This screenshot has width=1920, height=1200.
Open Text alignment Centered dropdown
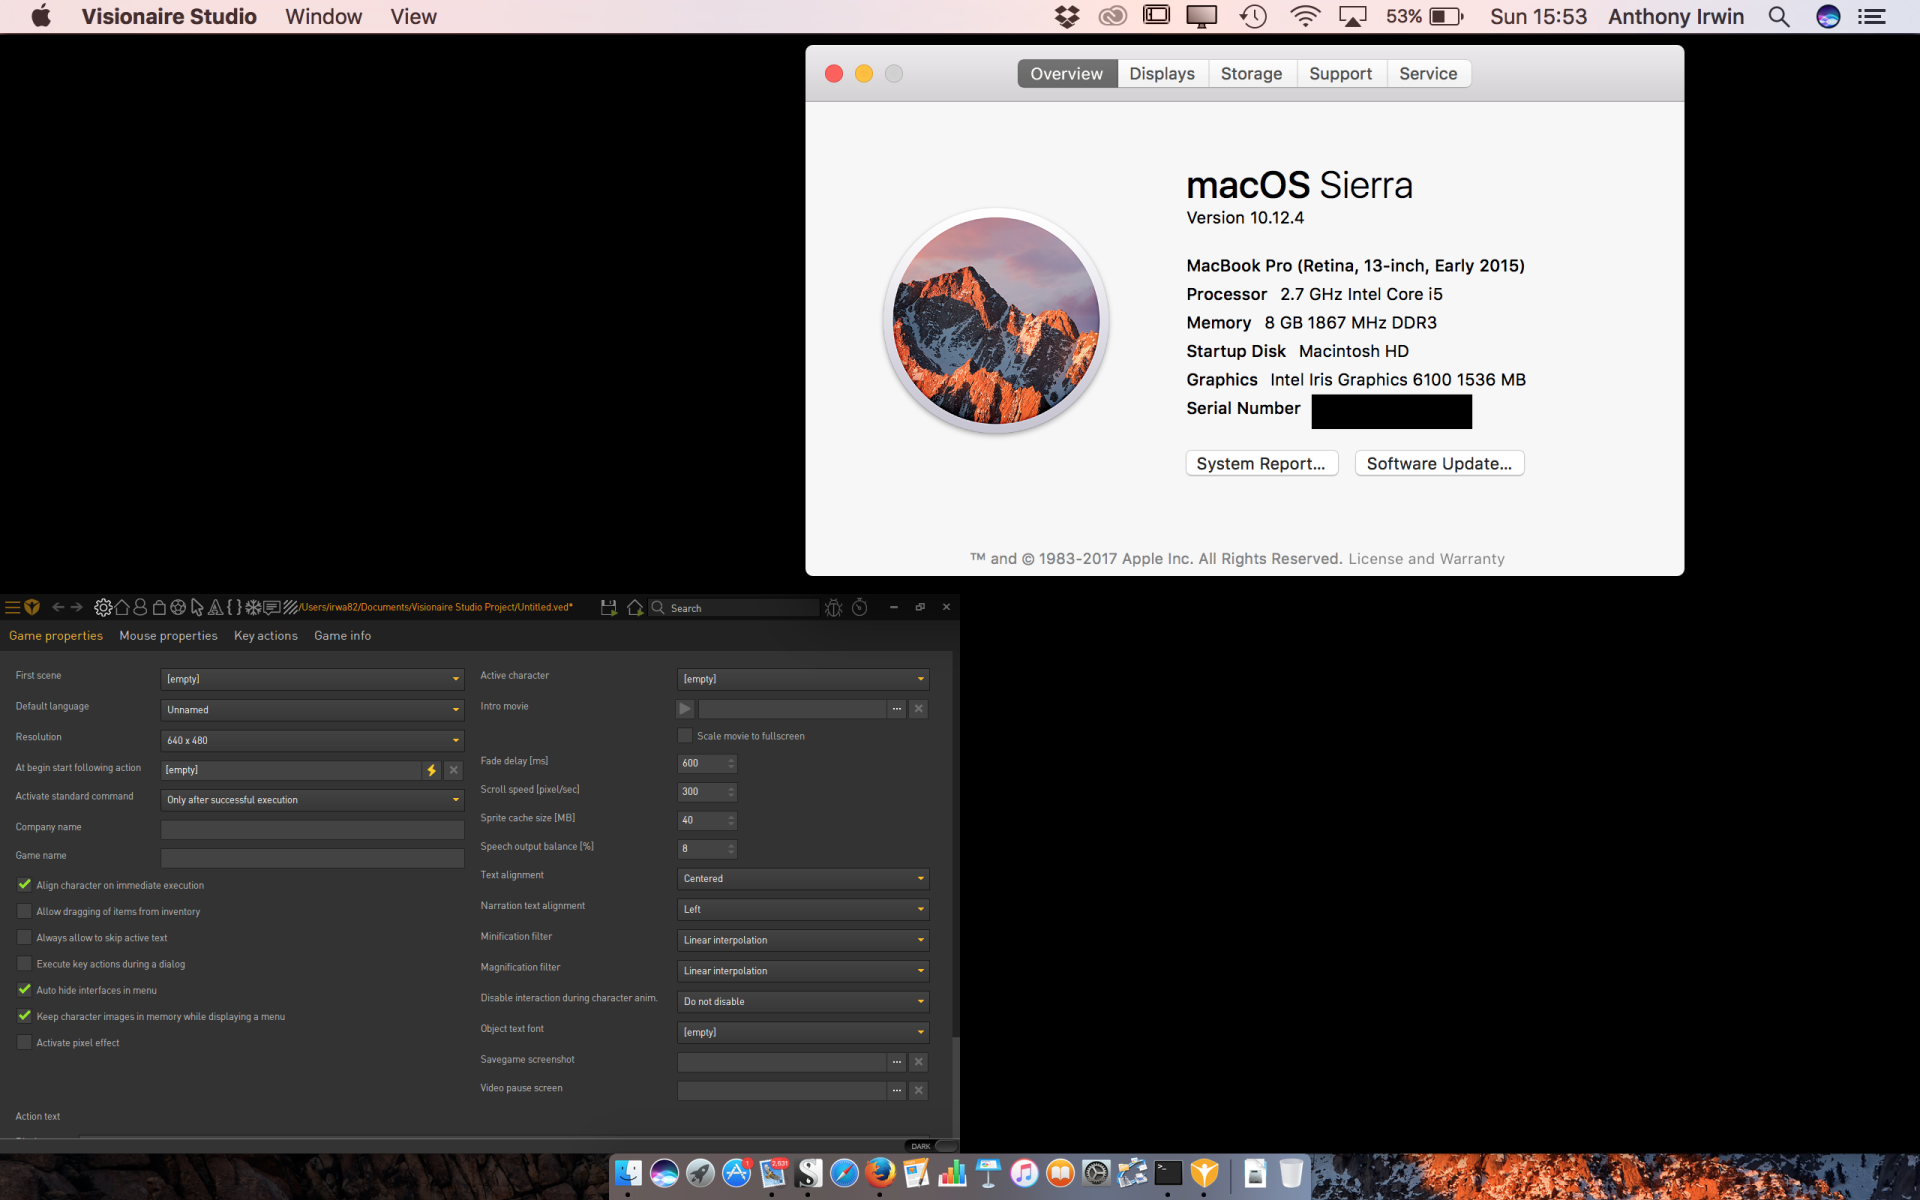803,879
